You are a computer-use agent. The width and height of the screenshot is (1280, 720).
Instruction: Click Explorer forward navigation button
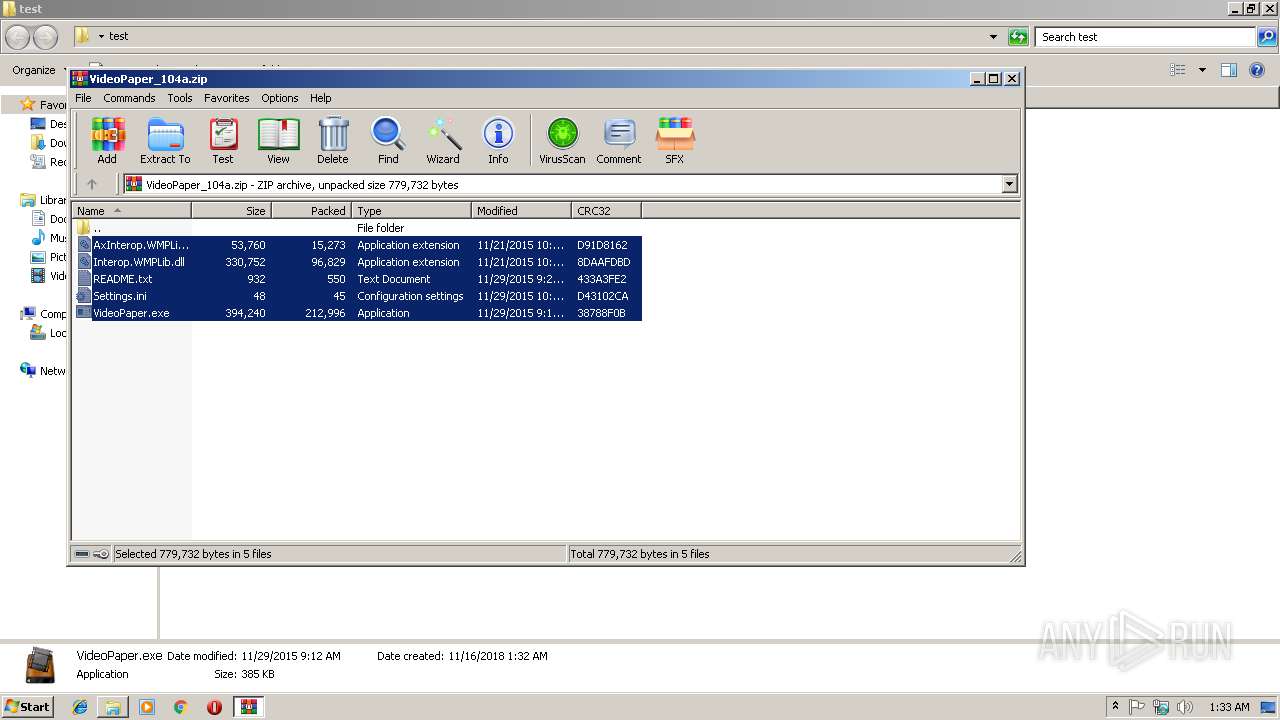(x=46, y=38)
